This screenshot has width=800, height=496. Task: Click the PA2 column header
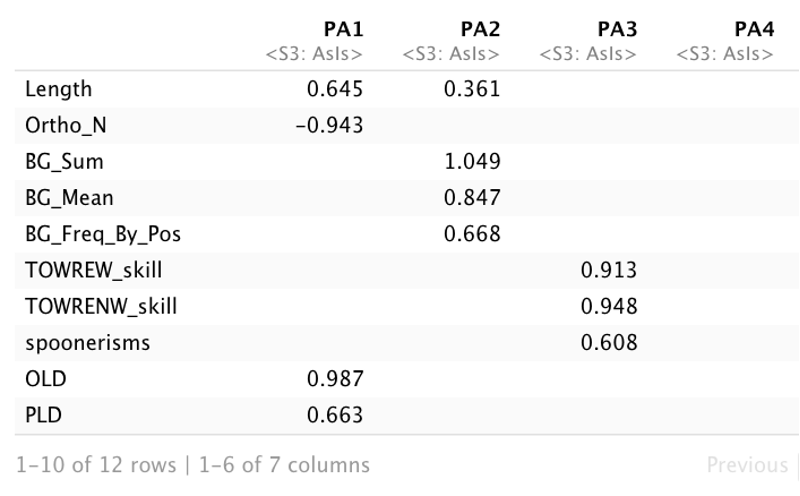[x=480, y=30]
